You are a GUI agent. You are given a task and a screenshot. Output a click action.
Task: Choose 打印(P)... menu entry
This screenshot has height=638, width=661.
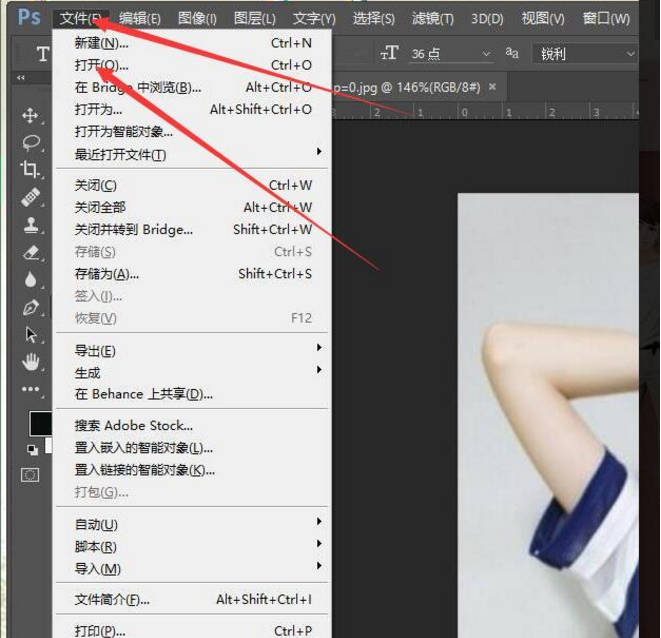click(x=192, y=630)
